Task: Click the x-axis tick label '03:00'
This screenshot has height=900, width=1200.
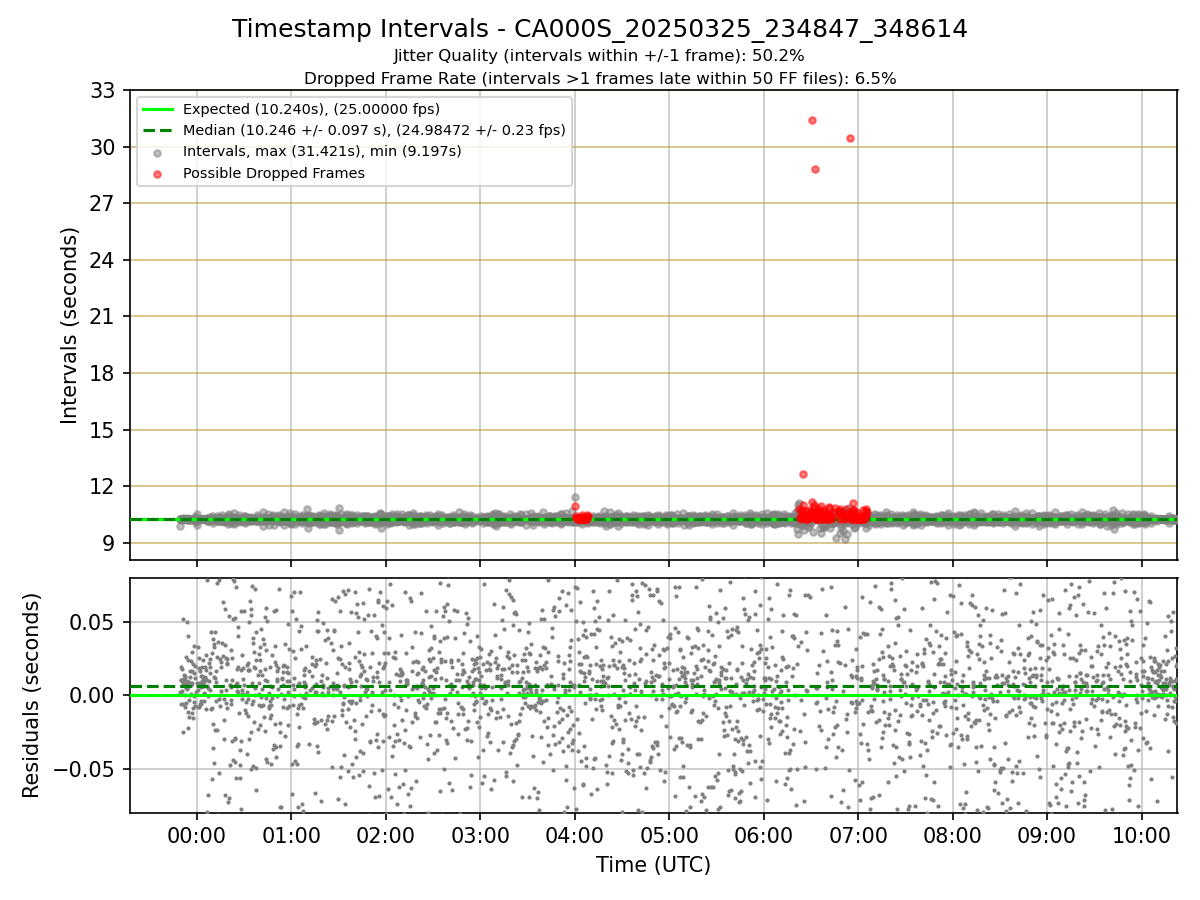Action: click(x=480, y=835)
